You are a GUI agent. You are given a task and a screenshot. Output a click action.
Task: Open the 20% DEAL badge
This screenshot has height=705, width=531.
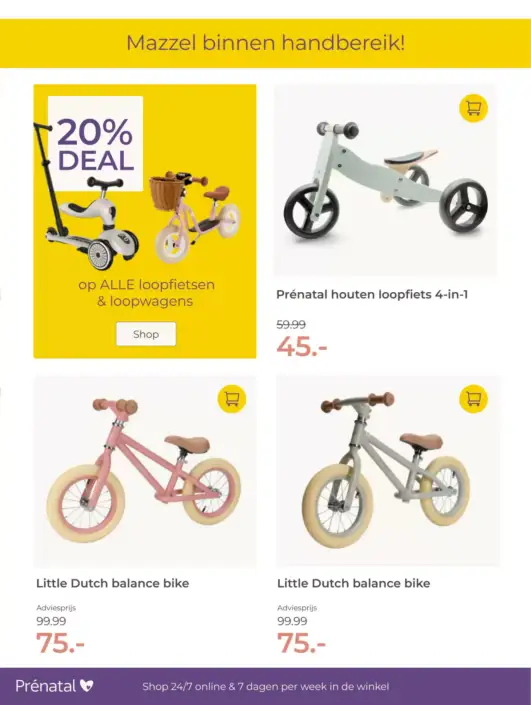point(95,143)
